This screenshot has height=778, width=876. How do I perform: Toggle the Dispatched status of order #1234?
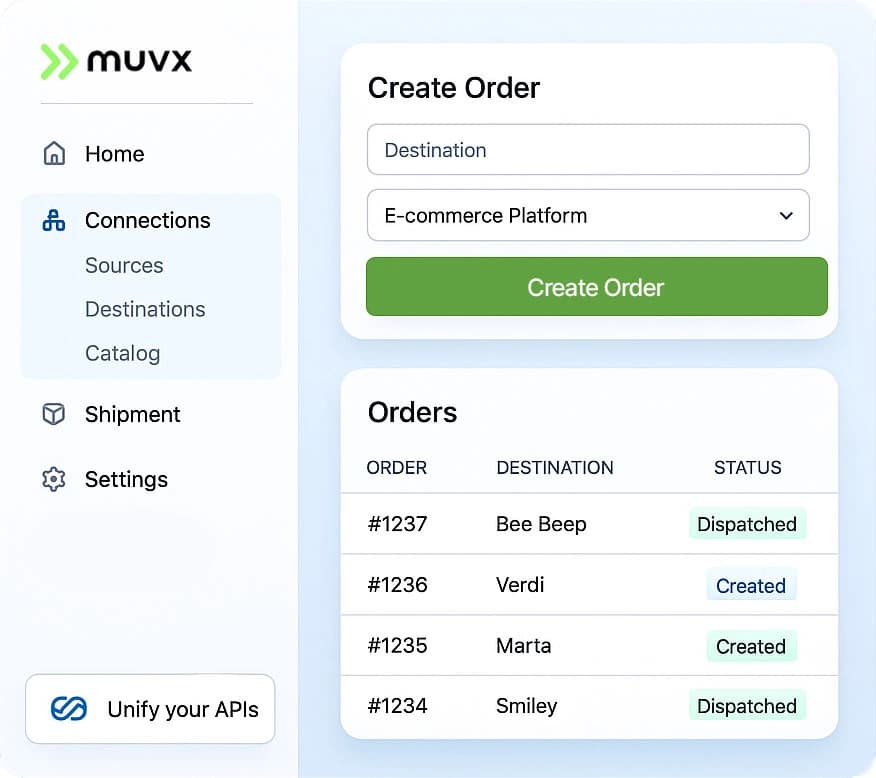click(x=747, y=705)
